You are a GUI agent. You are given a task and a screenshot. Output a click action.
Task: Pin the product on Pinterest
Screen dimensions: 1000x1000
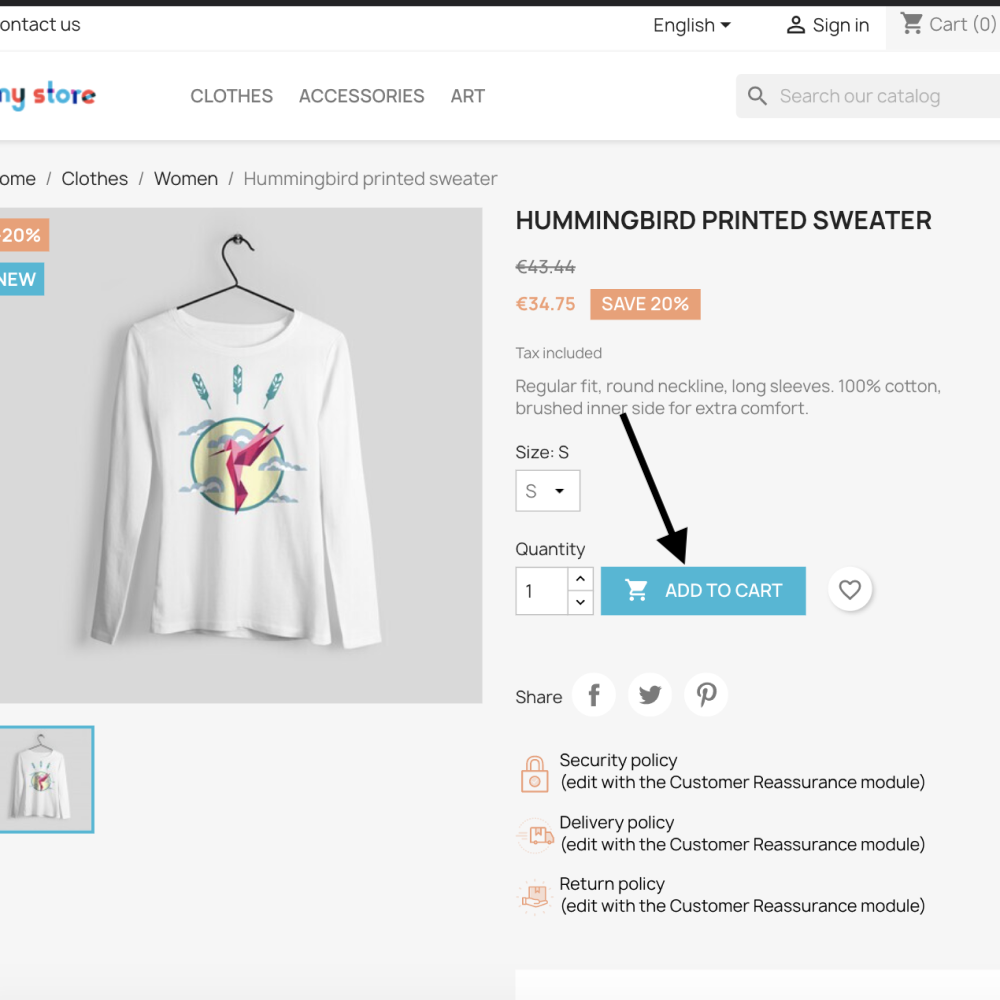coord(705,694)
